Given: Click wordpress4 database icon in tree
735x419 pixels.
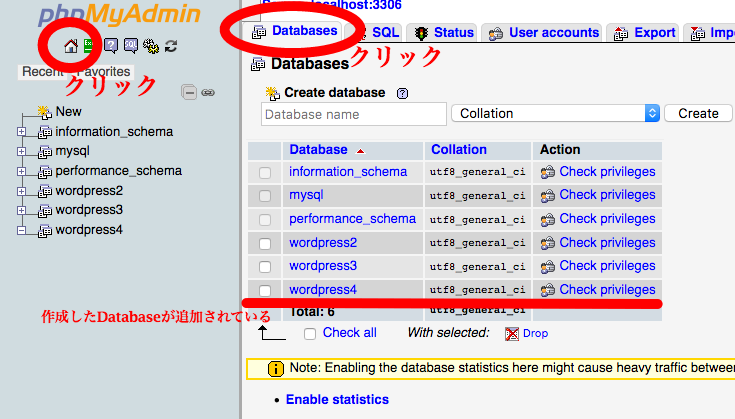Looking at the screenshot, I should [x=45, y=231].
